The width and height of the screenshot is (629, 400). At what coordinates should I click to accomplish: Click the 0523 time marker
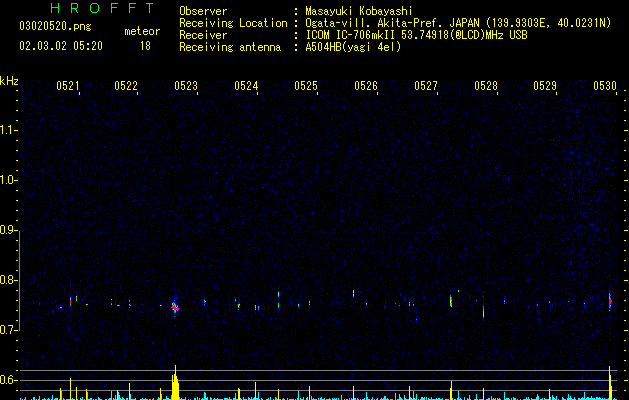click(x=186, y=86)
